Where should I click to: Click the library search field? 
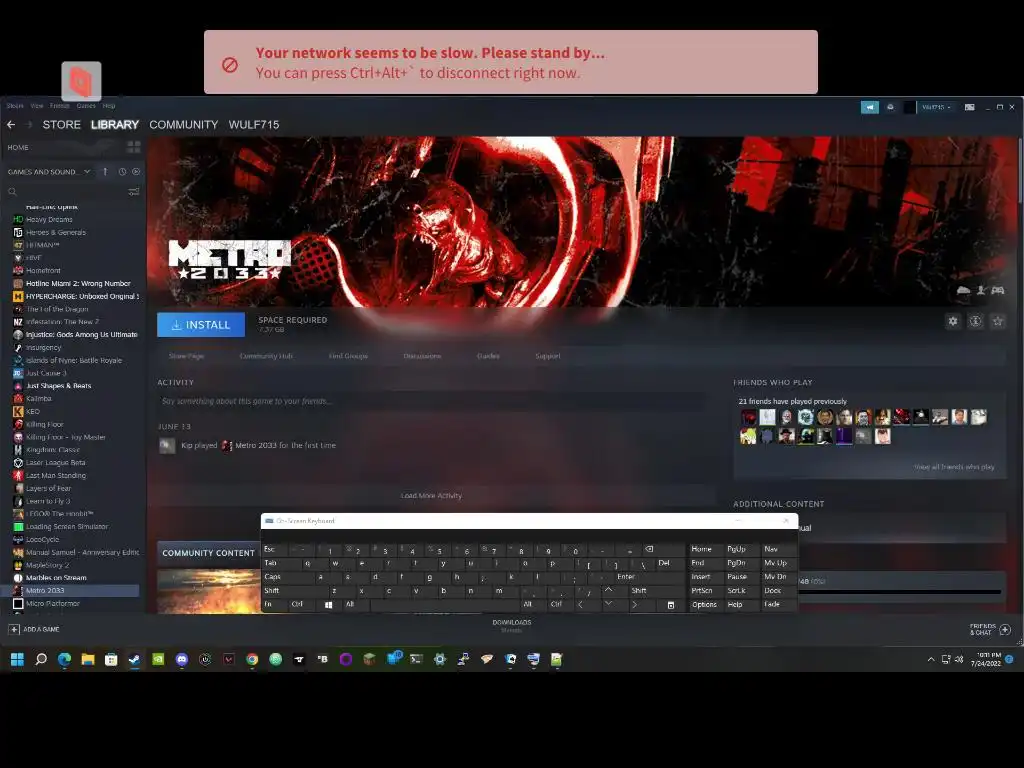coord(65,191)
